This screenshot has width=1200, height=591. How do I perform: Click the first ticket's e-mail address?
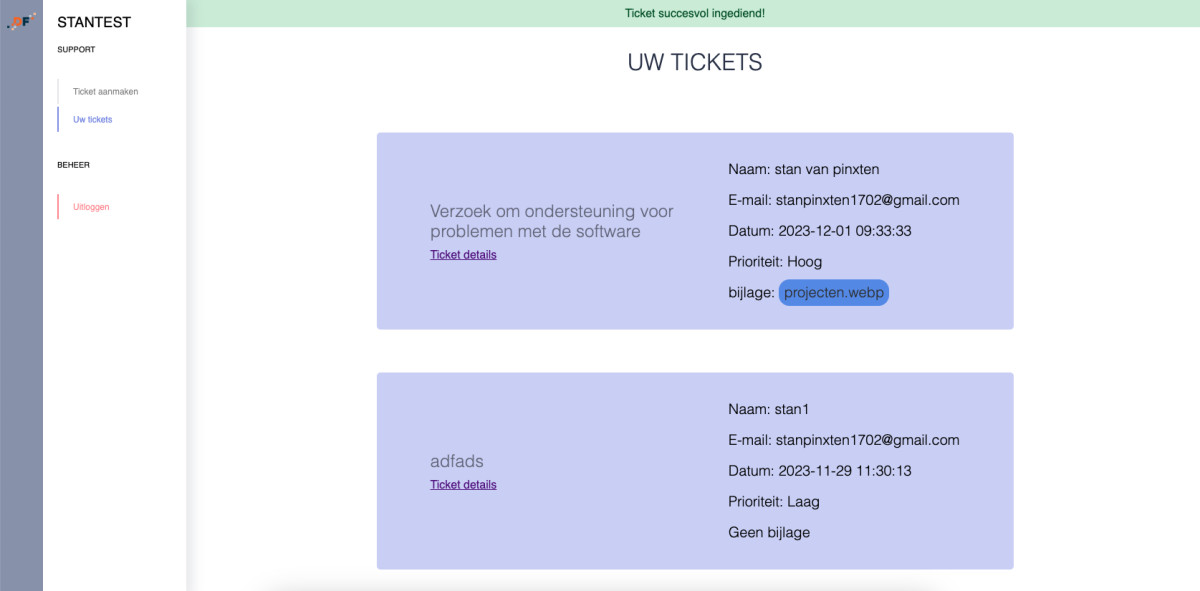(868, 200)
